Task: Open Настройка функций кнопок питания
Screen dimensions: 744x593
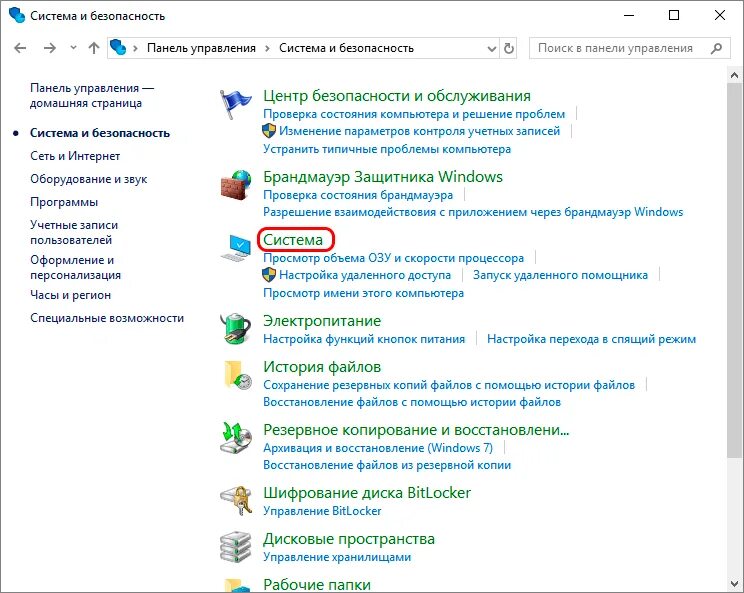Action: coord(364,339)
